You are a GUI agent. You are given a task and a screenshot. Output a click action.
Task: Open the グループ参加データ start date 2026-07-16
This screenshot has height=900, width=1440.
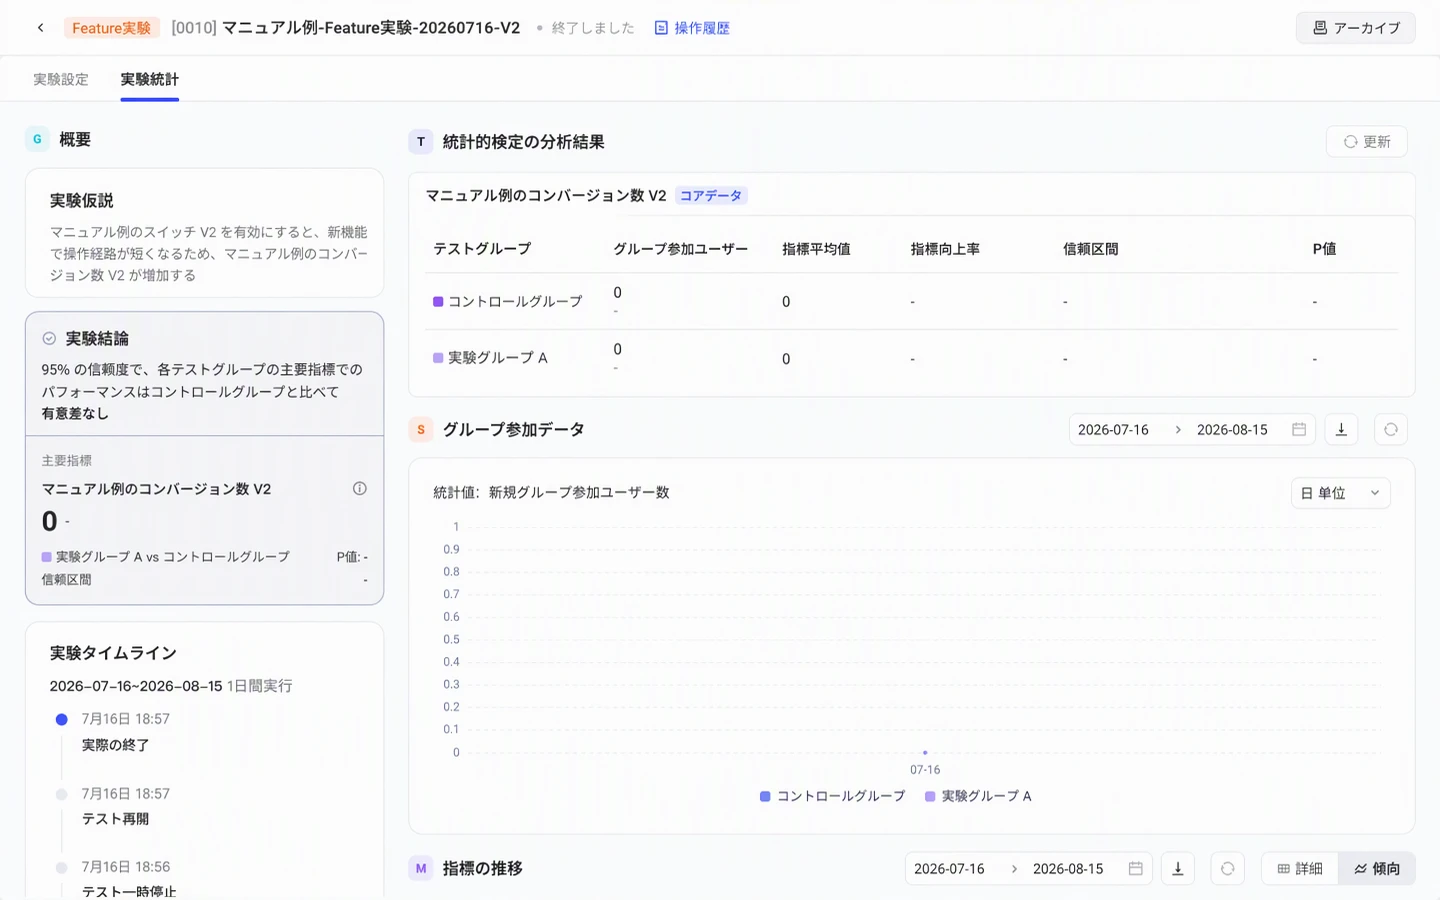[x=1113, y=430]
